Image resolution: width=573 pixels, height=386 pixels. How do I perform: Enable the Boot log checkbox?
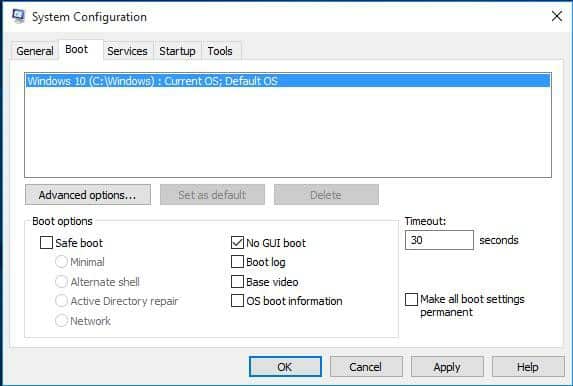tap(238, 262)
